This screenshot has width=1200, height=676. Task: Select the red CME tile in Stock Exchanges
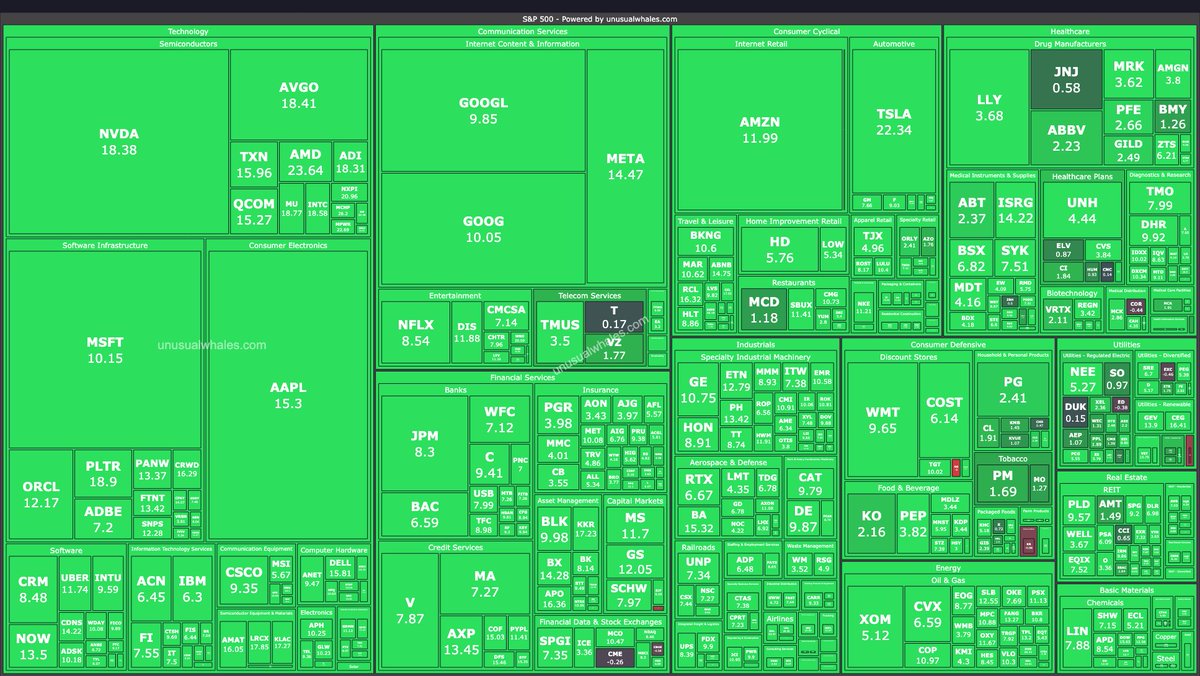click(614, 657)
